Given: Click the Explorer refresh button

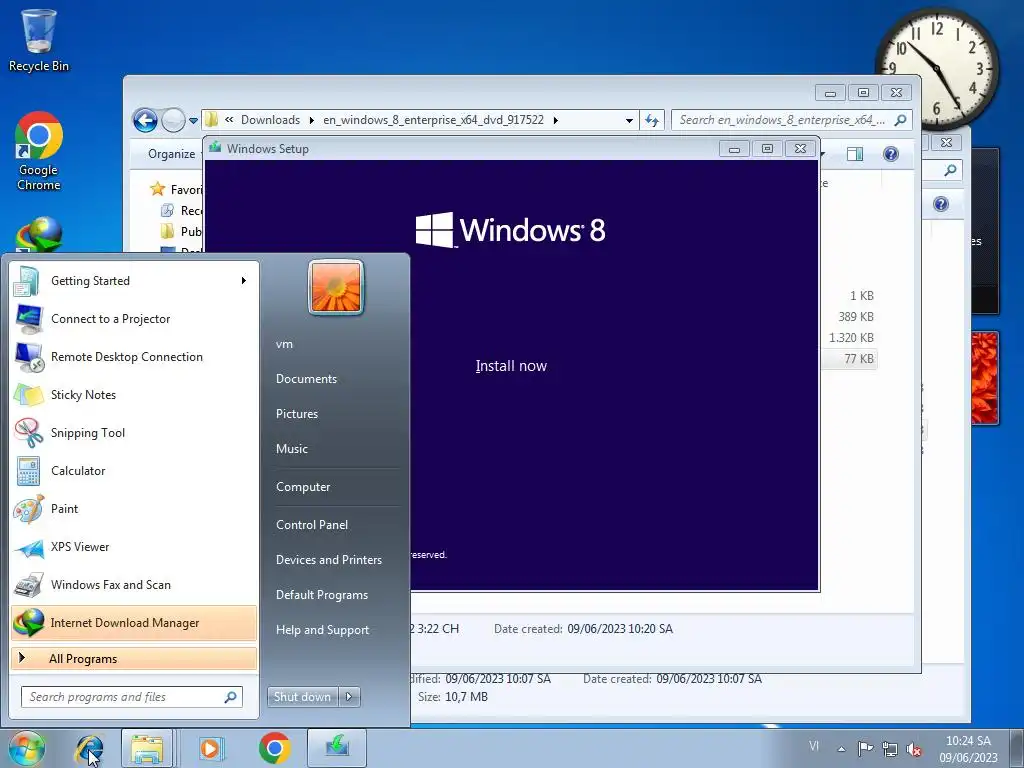Looking at the screenshot, I should point(652,120).
